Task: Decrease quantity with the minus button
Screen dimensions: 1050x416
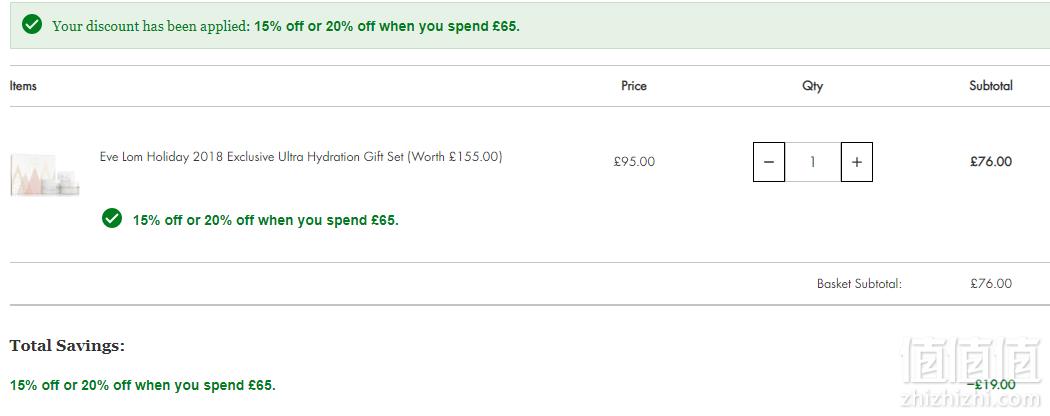Action: (x=769, y=162)
